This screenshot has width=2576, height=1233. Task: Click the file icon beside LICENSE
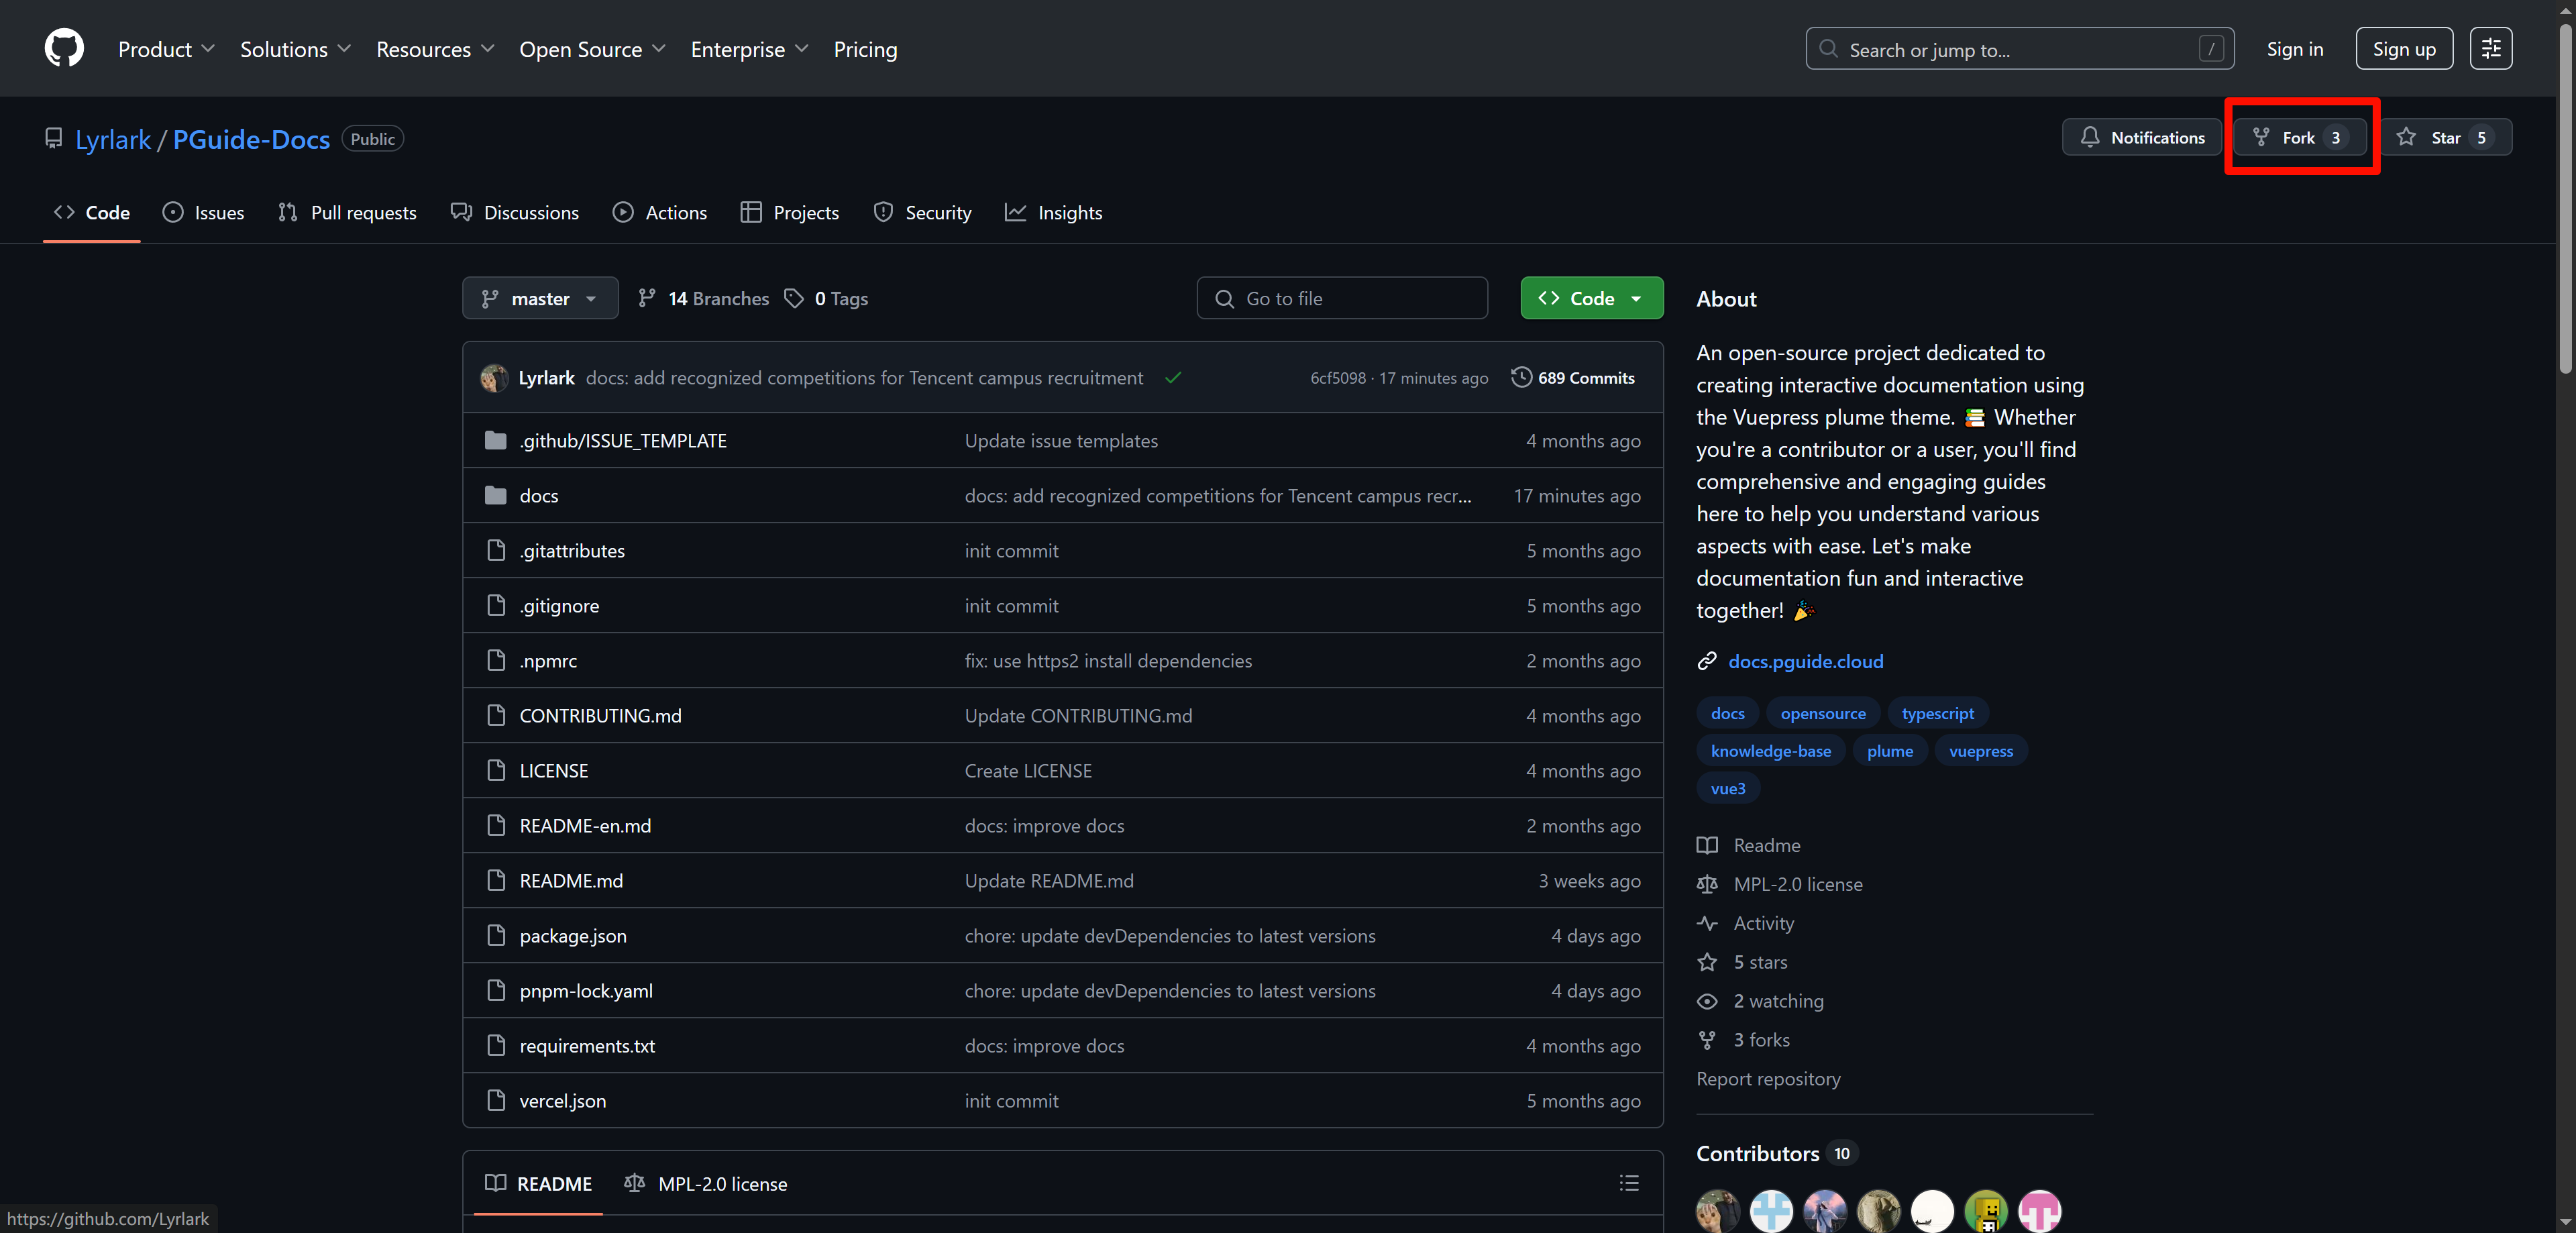point(496,770)
